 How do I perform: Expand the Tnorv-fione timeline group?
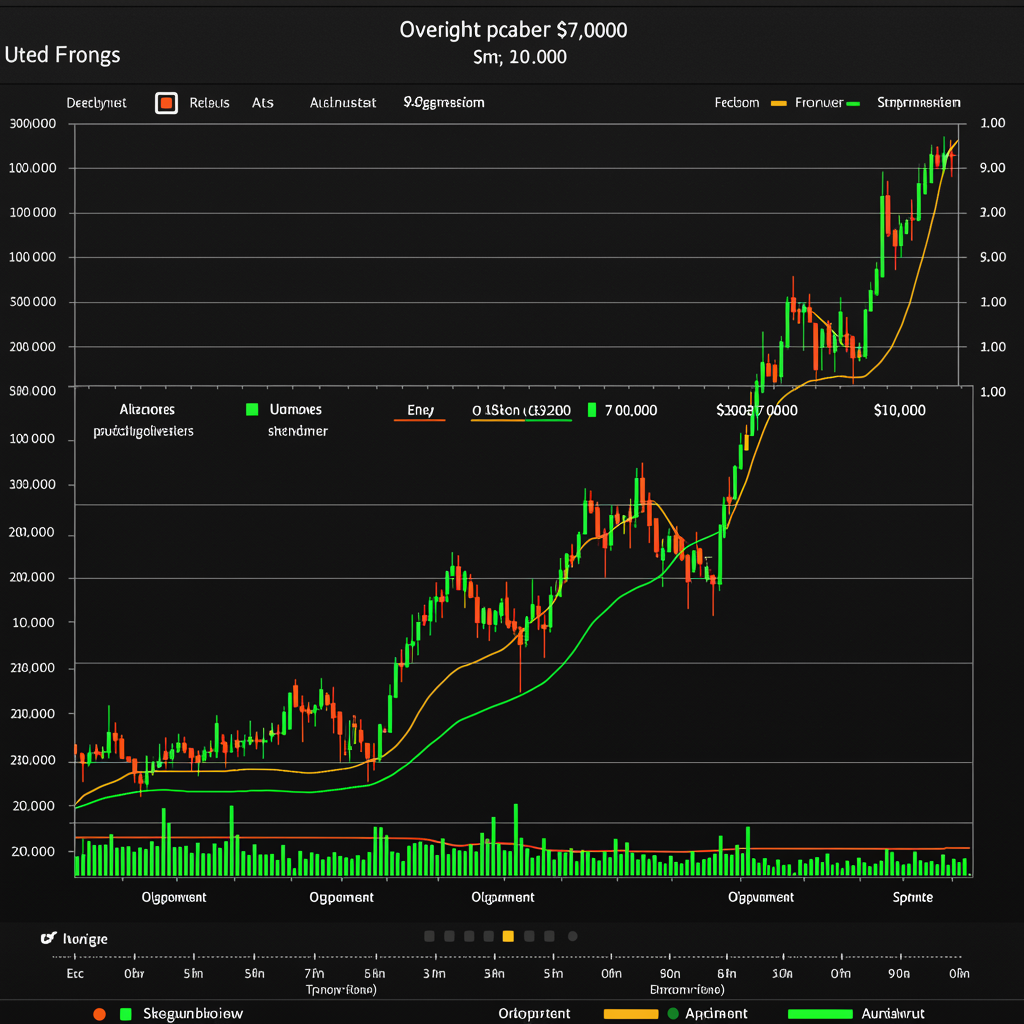[342, 988]
